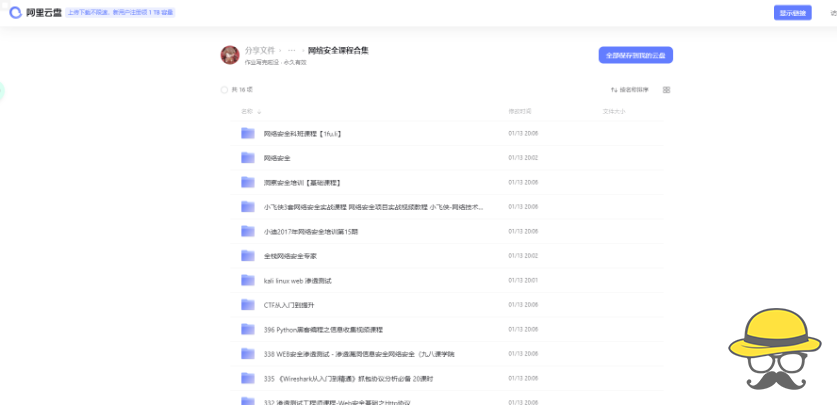Click the folder icon for kali linux web 渗透测试
The image size is (837, 405).
click(248, 280)
